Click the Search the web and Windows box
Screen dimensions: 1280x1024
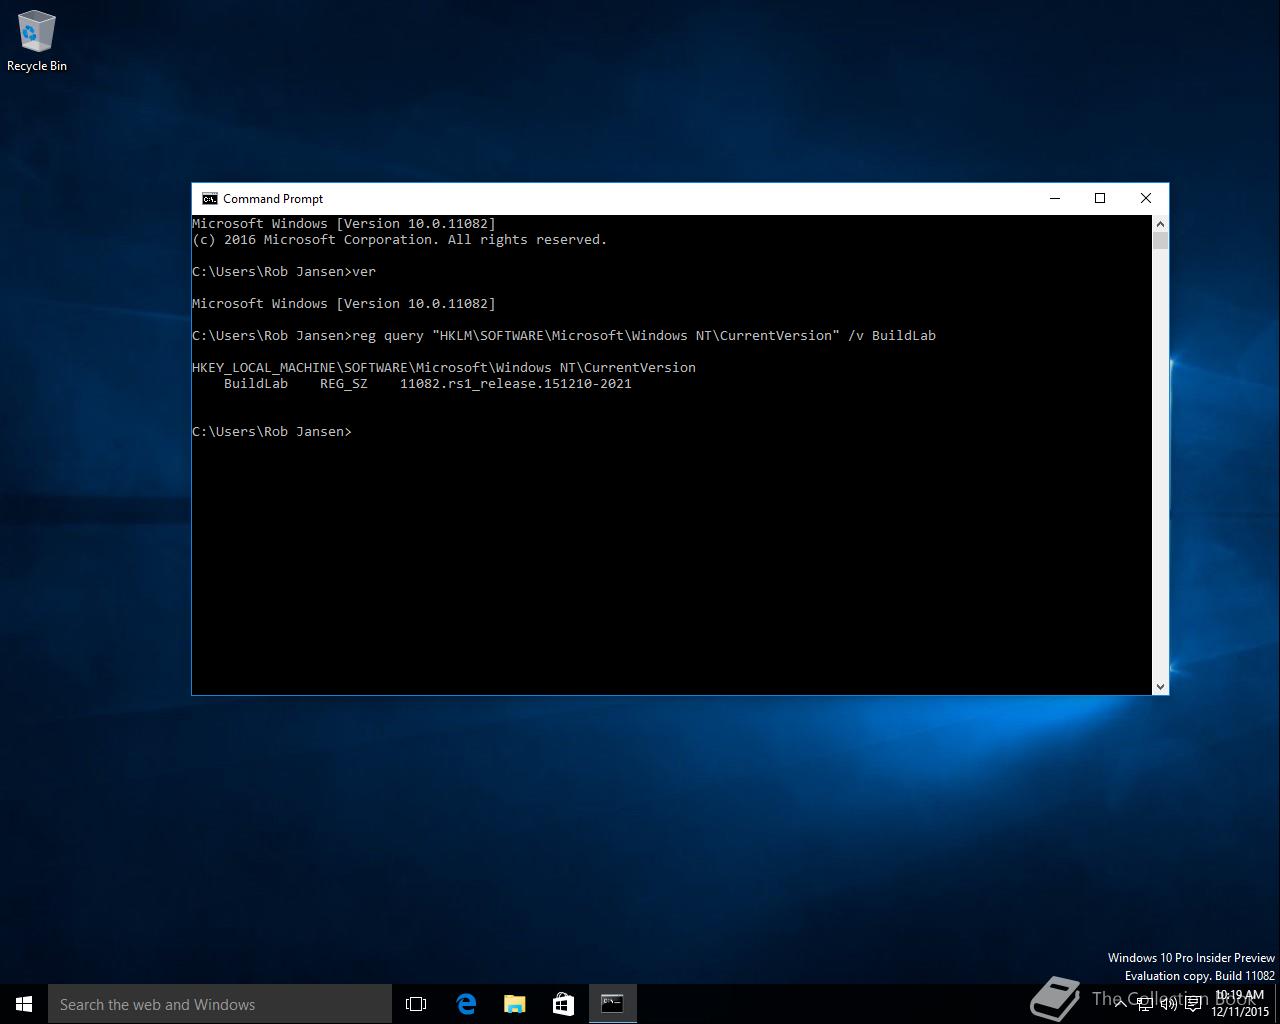pos(220,1004)
